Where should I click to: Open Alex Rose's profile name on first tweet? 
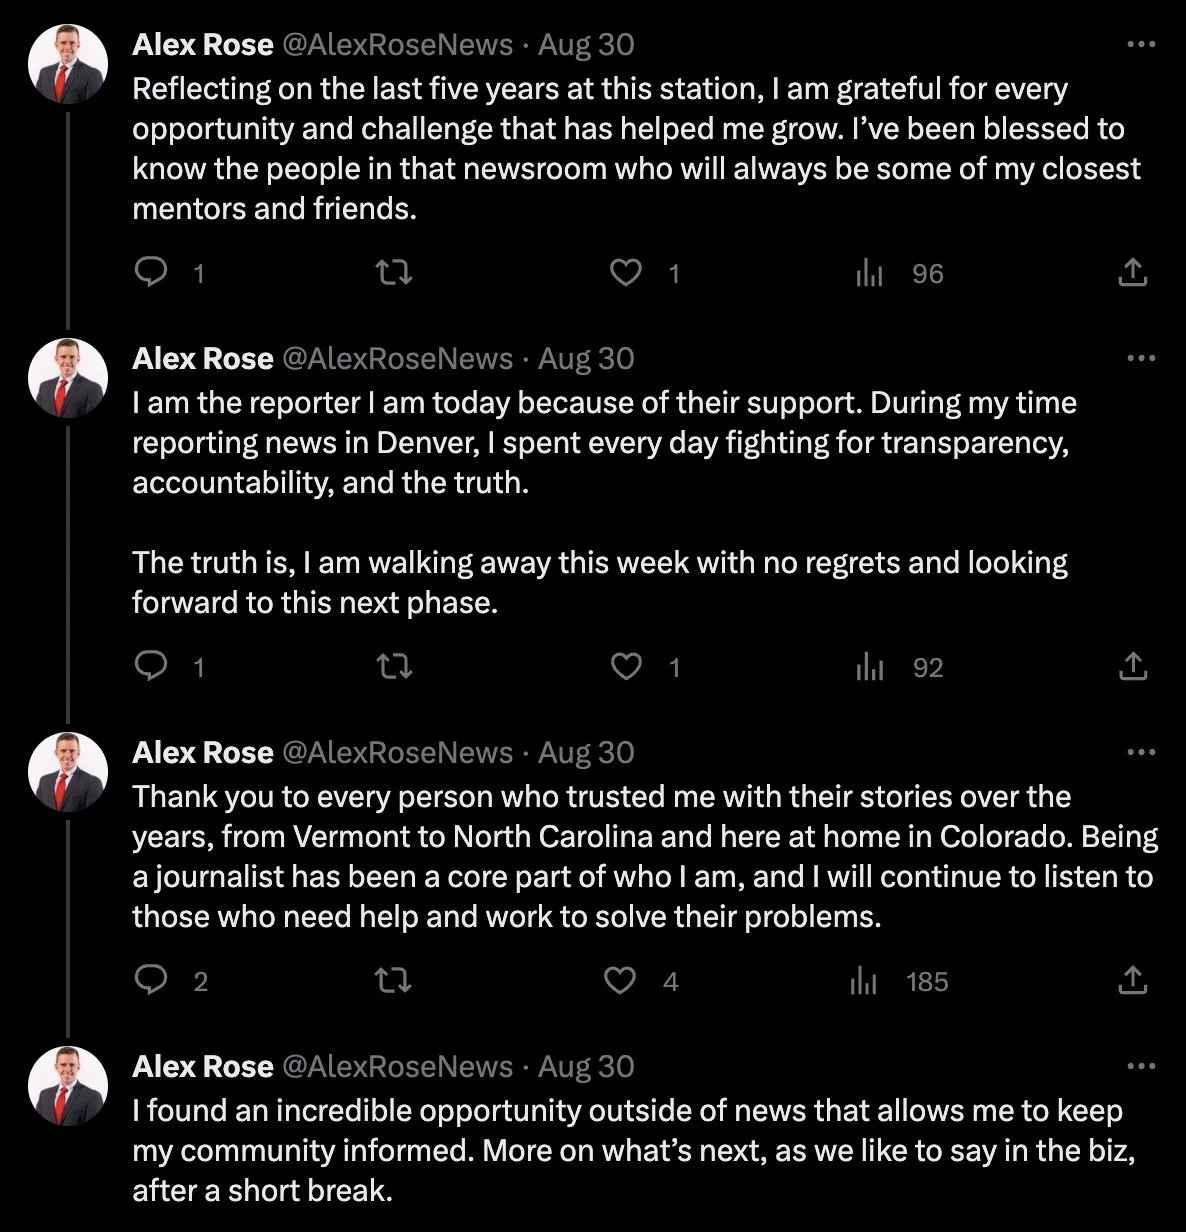click(203, 44)
